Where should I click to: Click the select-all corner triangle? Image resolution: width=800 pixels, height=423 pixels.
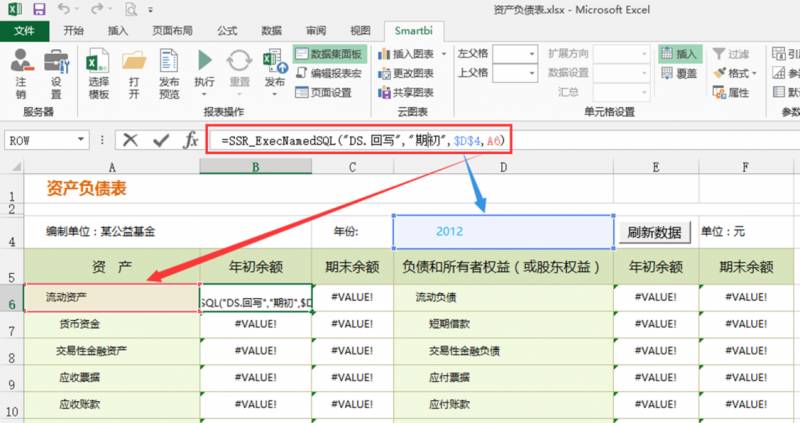click(16, 166)
